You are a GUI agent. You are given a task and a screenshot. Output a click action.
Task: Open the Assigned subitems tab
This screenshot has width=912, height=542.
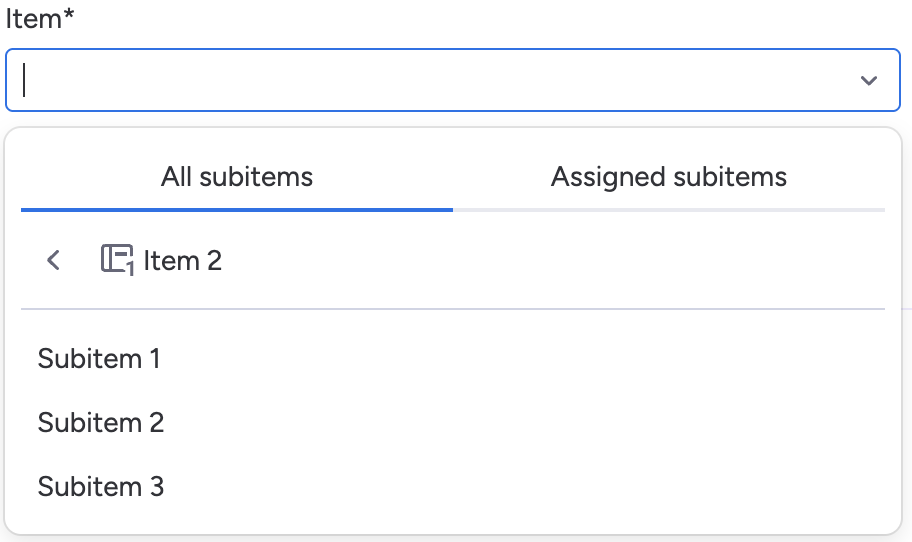[x=669, y=178]
